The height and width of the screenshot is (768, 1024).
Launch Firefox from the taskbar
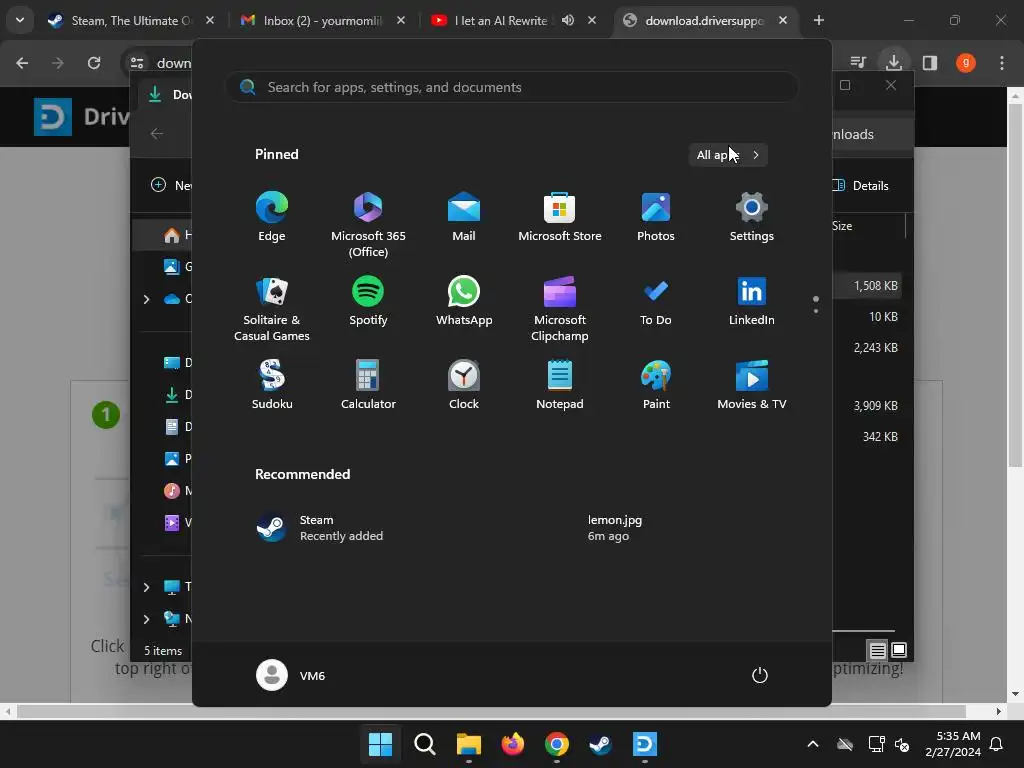click(x=513, y=744)
